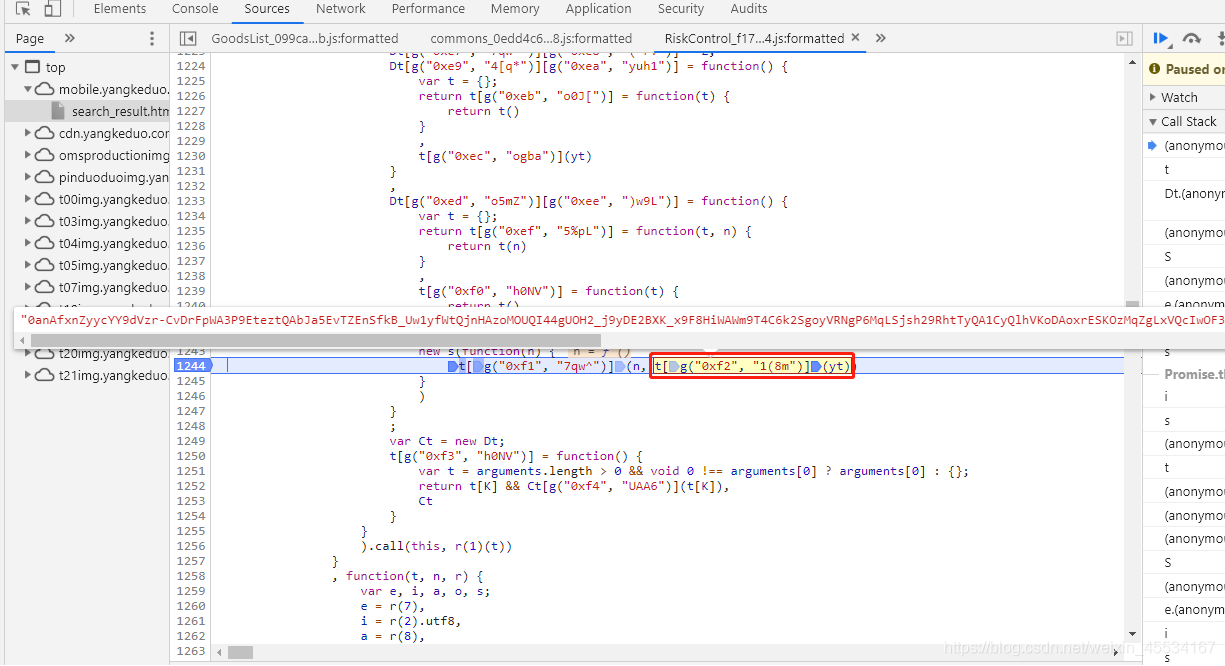Viewport: 1225px width, 666px height.
Task: Select the RiskControl_f17…4.js:formatted file tab
Action: 754,38
